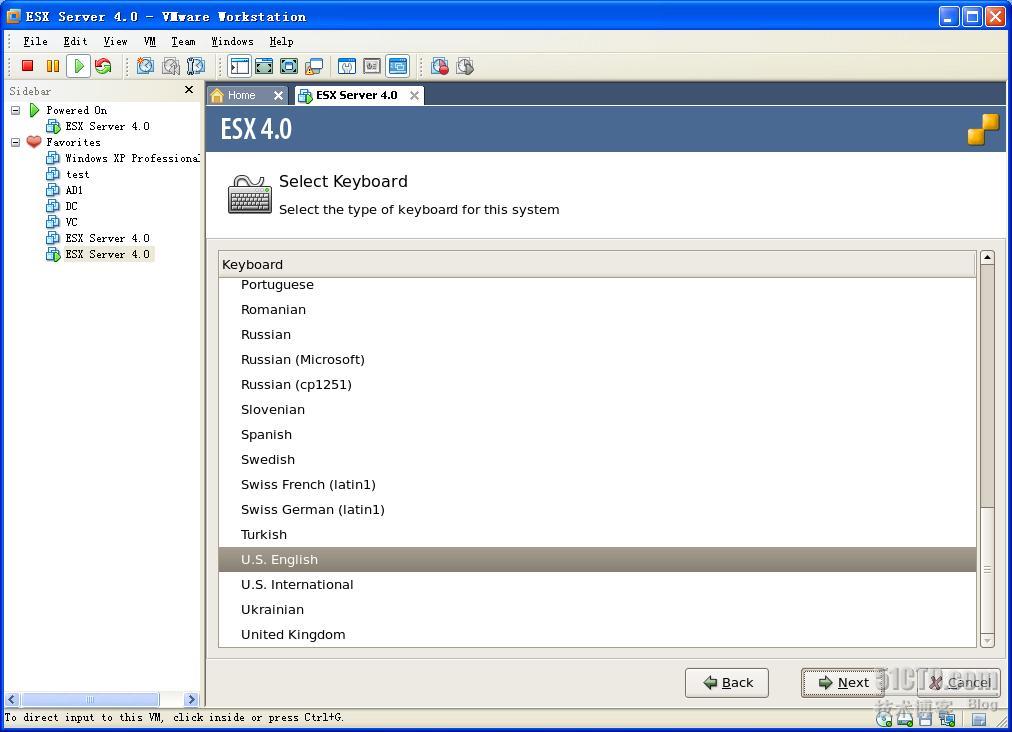Collapse the Powered On tree group

15,110
